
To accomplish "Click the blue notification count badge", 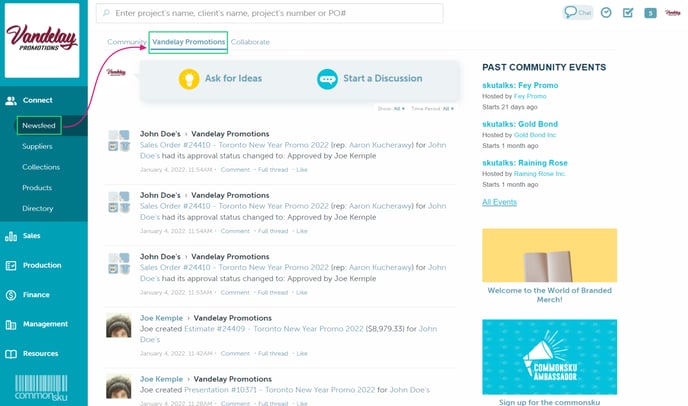I will coord(650,13).
